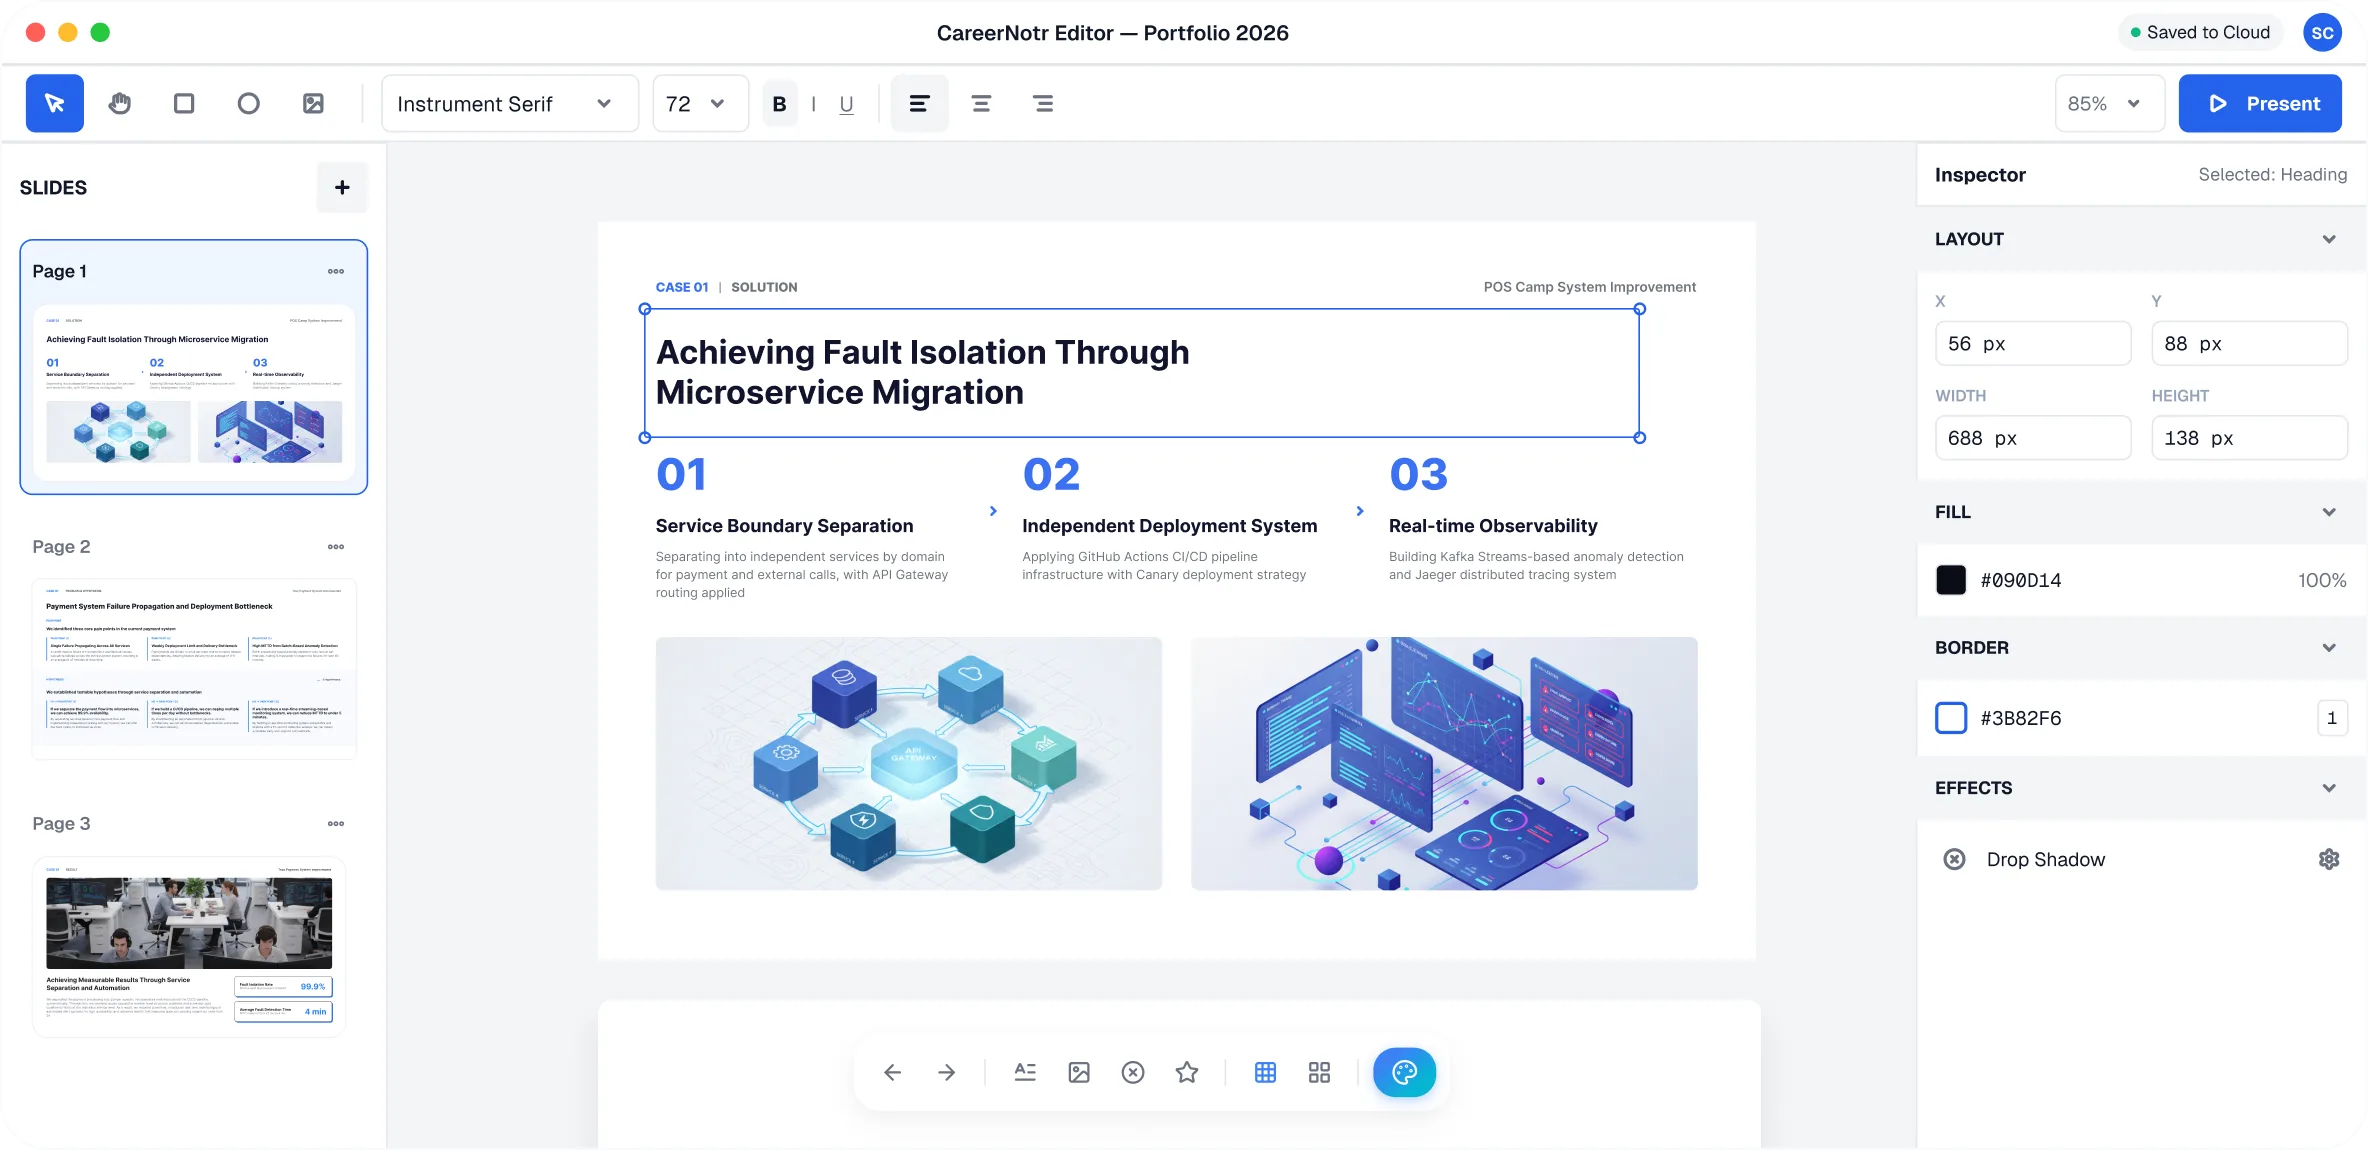Click the star favorite icon
Viewport: 2368px width, 1150px height.
1187,1072
